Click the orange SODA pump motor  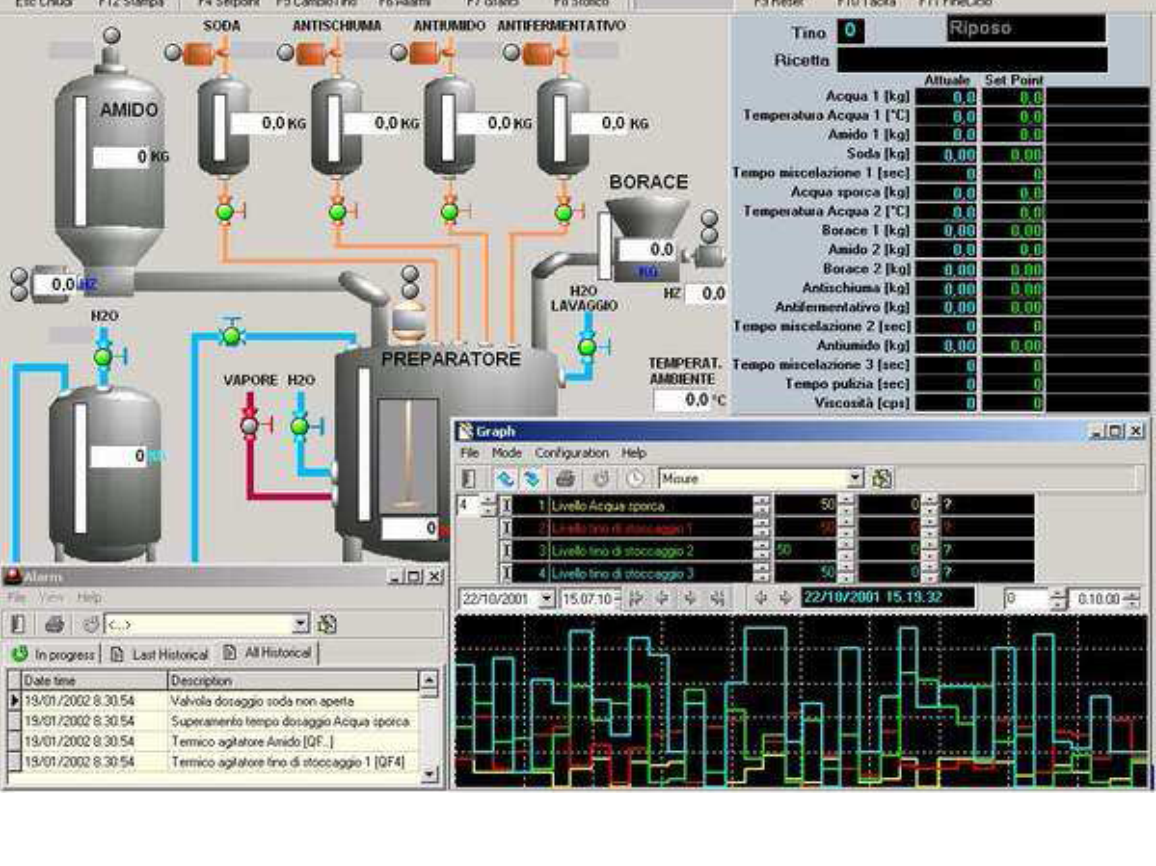[x=198, y=53]
